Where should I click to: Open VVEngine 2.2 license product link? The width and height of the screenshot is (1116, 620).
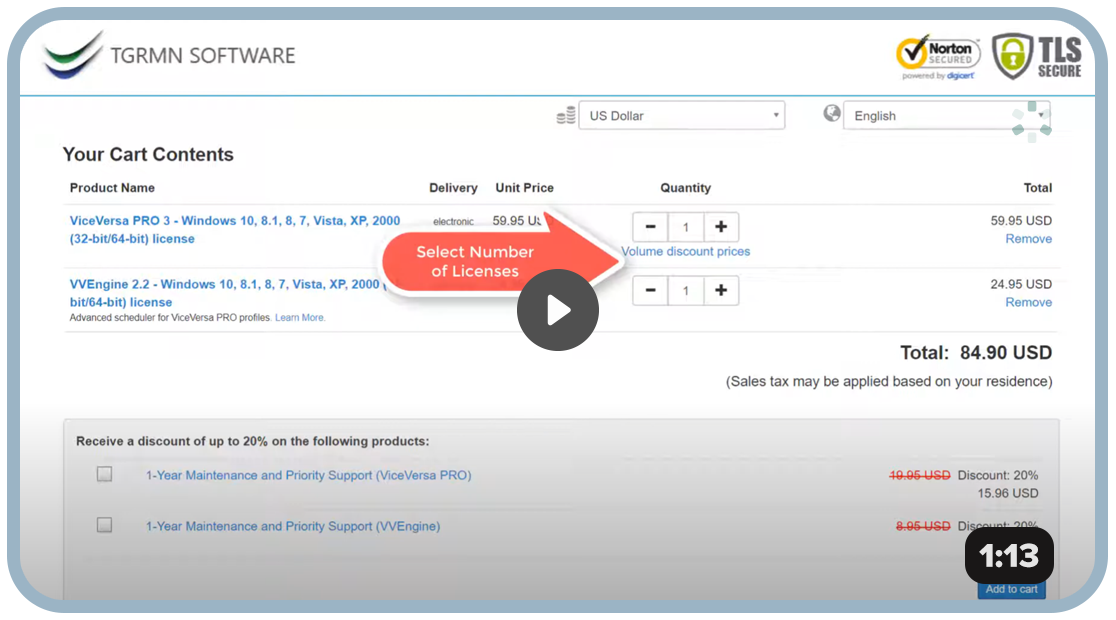coord(228,293)
